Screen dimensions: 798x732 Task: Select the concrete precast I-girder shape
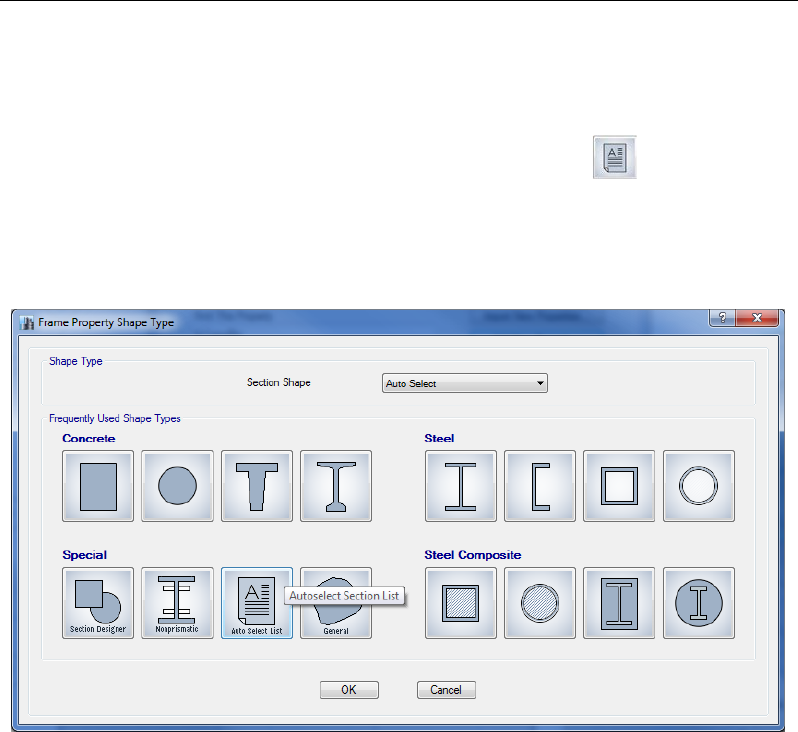336,486
